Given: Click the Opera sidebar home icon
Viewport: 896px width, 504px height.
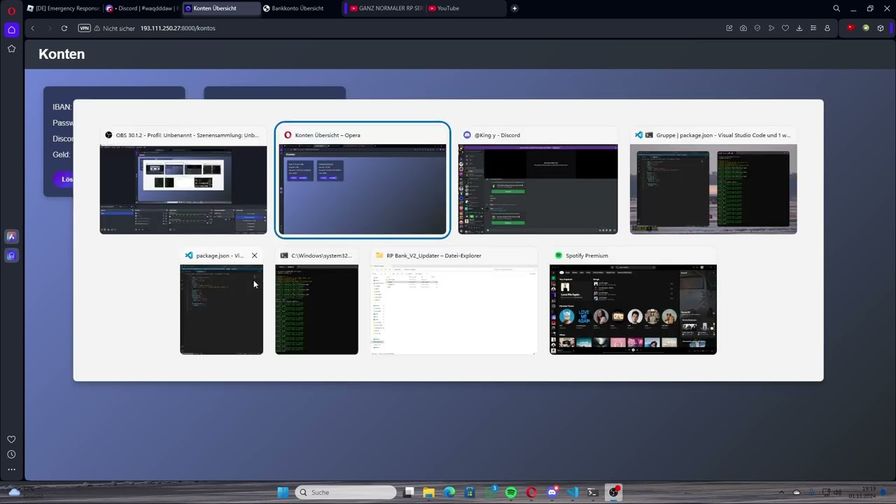Looking at the screenshot, I should coord(11,30).
